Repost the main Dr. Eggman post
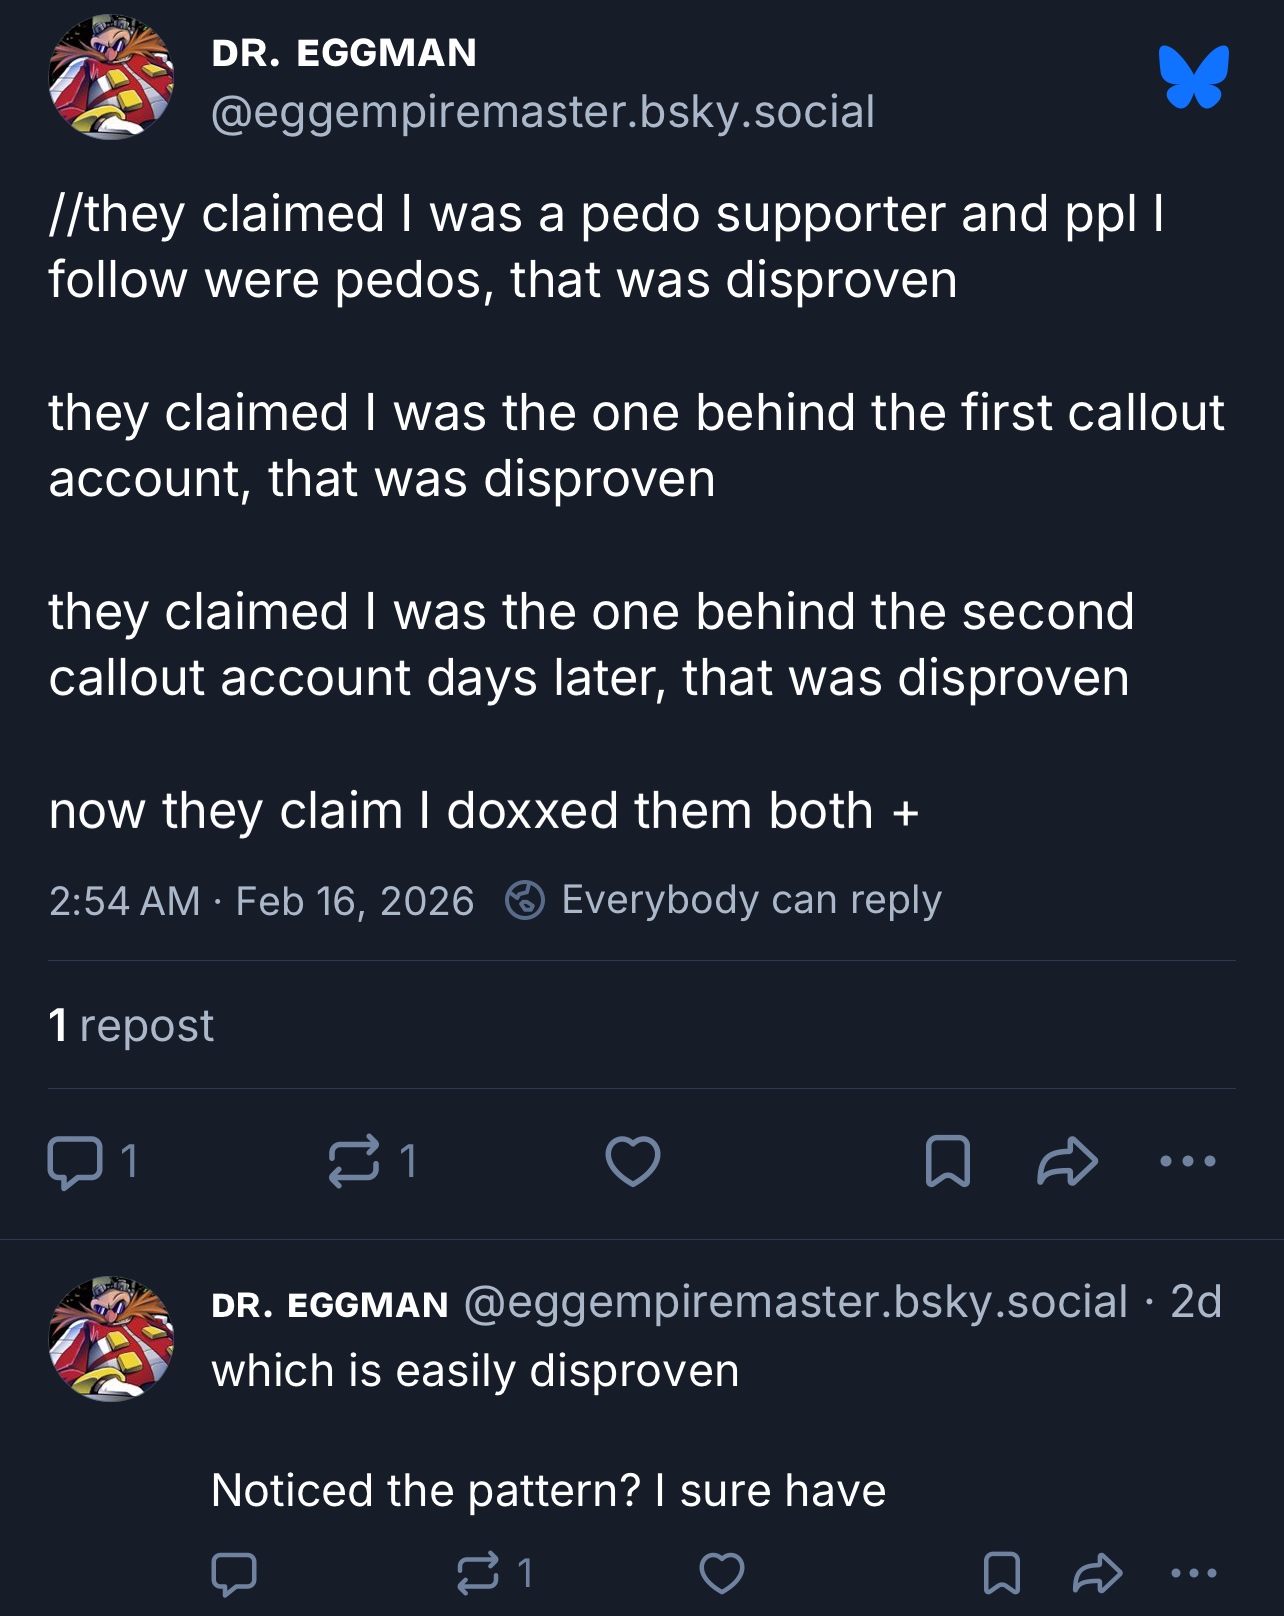 click(x=355, y=1161)
